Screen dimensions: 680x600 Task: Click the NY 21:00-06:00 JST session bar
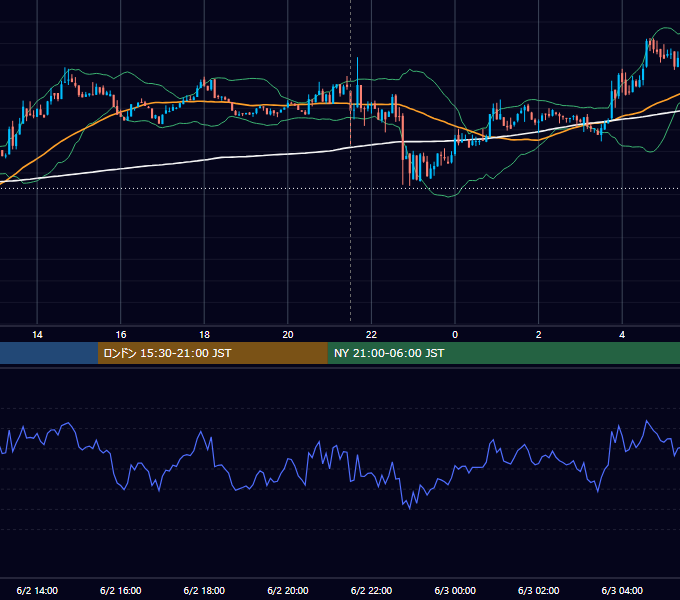(503, 353)
